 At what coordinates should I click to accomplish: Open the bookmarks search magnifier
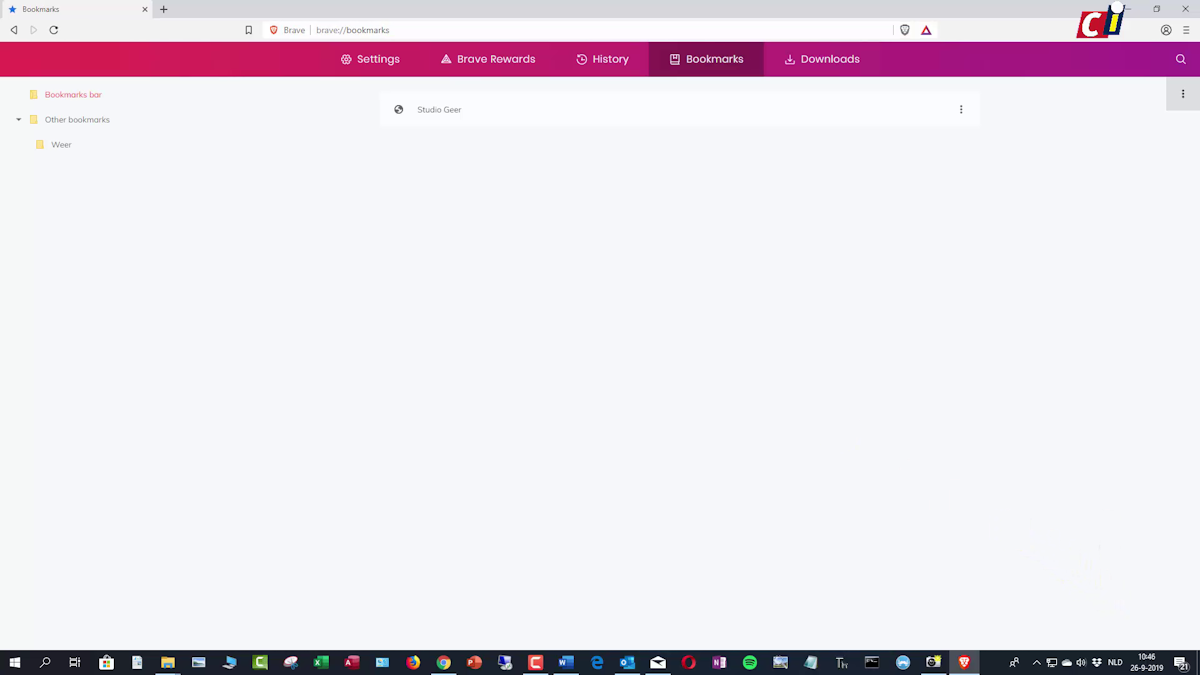coord(1181,58)
